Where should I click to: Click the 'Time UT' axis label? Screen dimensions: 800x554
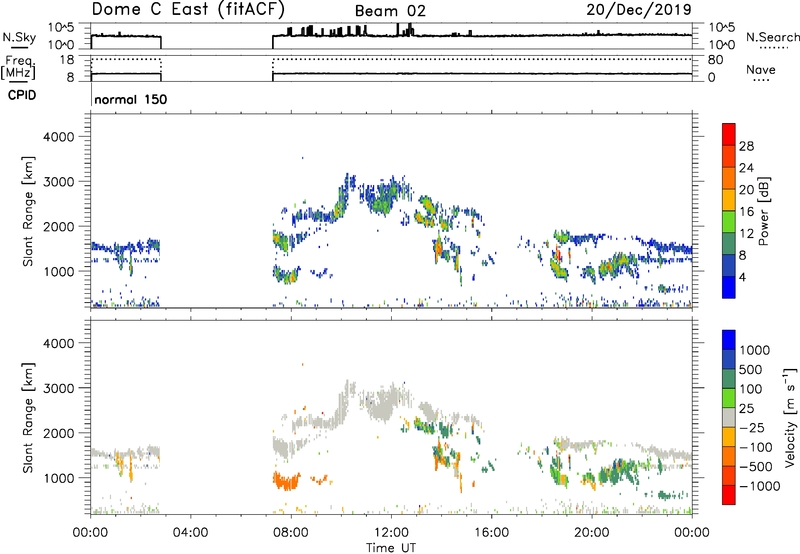(x=391, y=548)
